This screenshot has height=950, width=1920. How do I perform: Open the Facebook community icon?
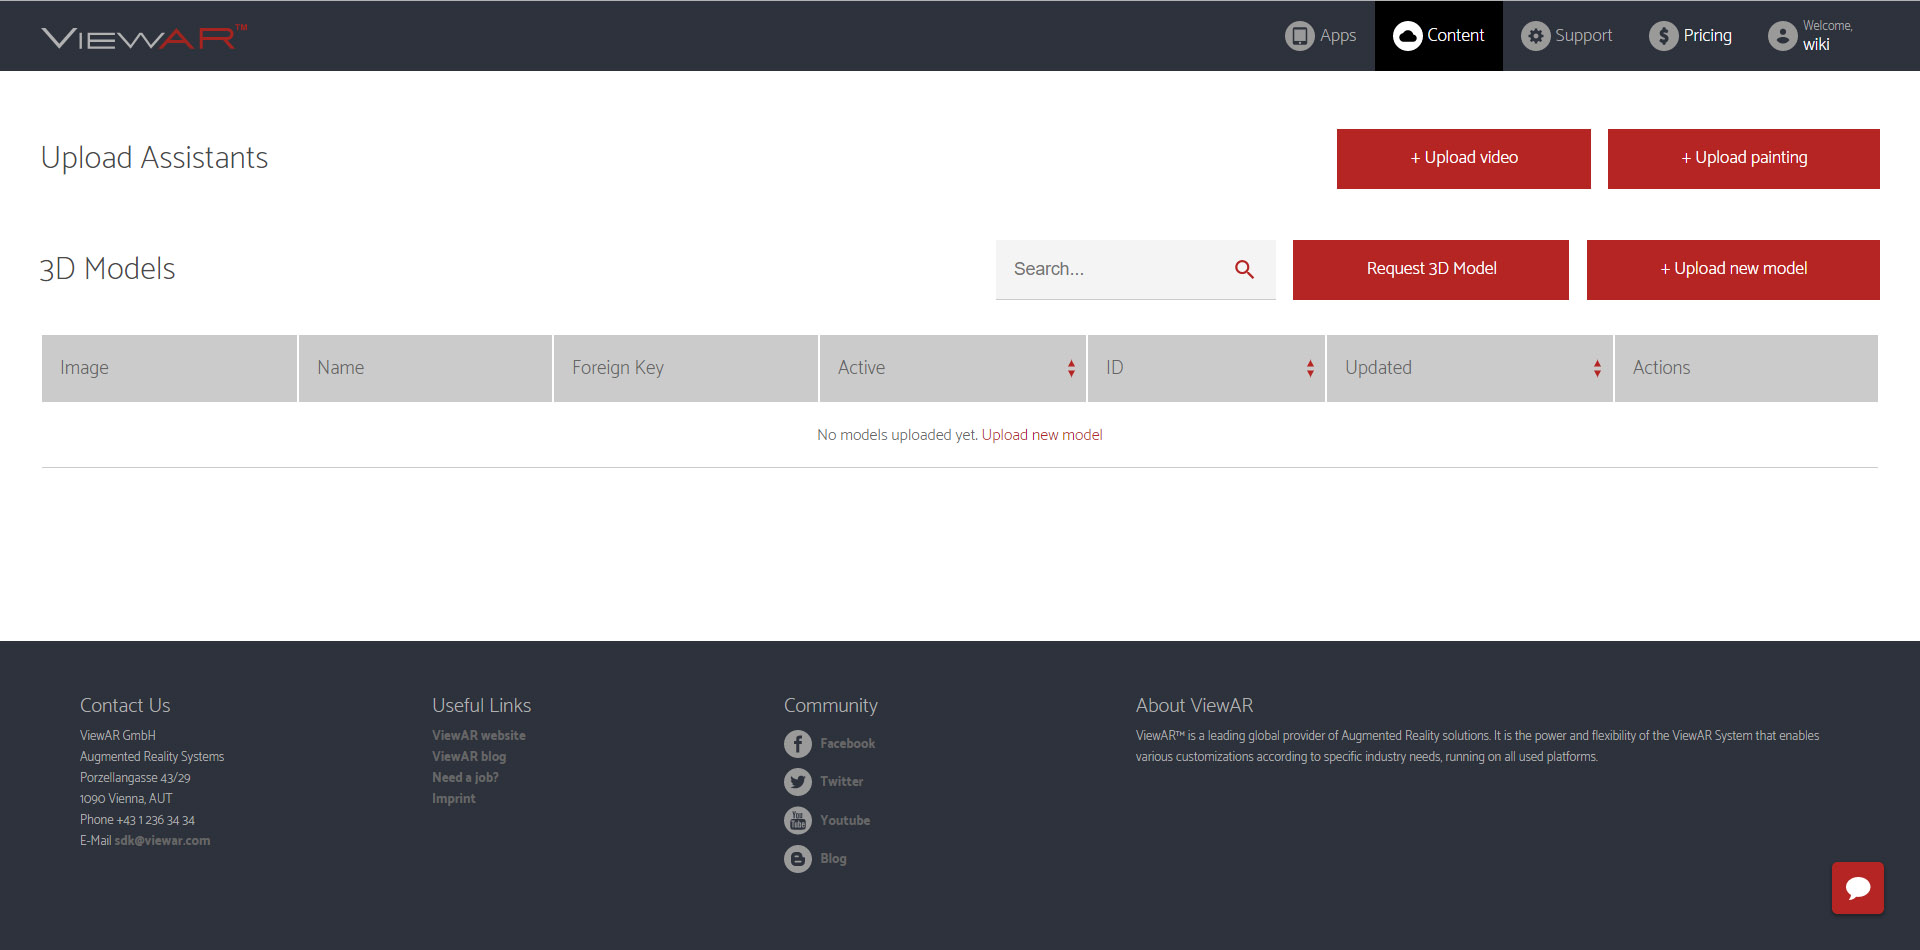(797, 744)
